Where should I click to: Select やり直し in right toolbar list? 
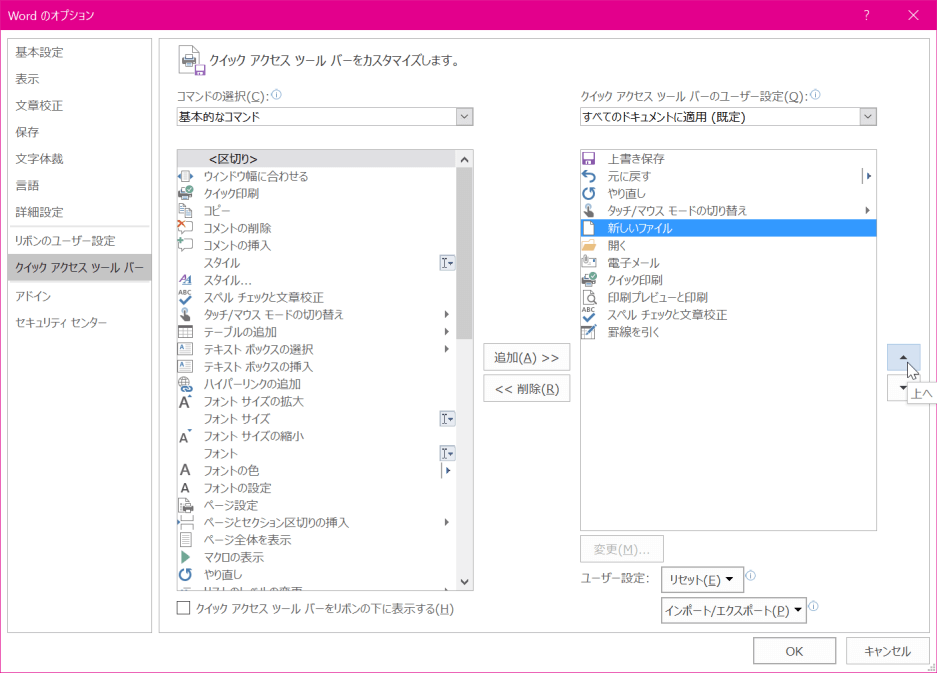coord(728,193)
